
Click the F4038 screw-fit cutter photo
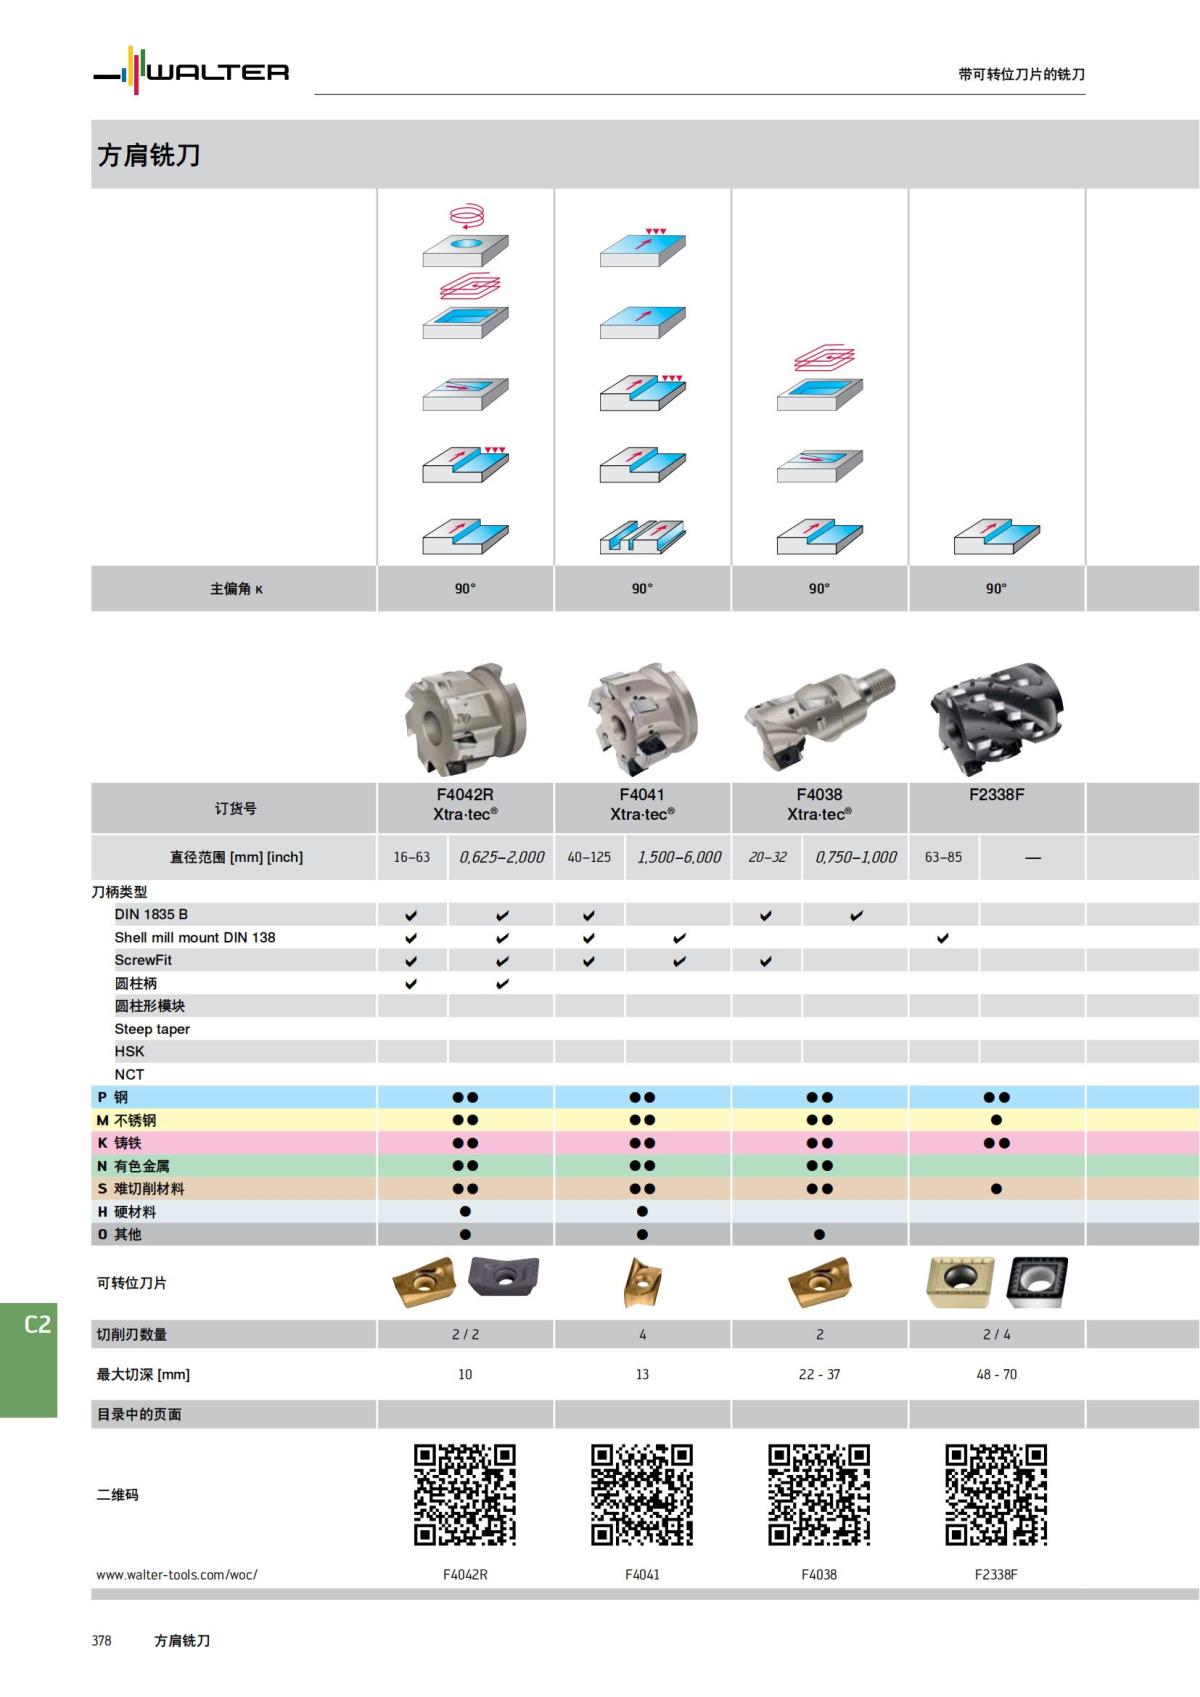[x=819, y=718]
